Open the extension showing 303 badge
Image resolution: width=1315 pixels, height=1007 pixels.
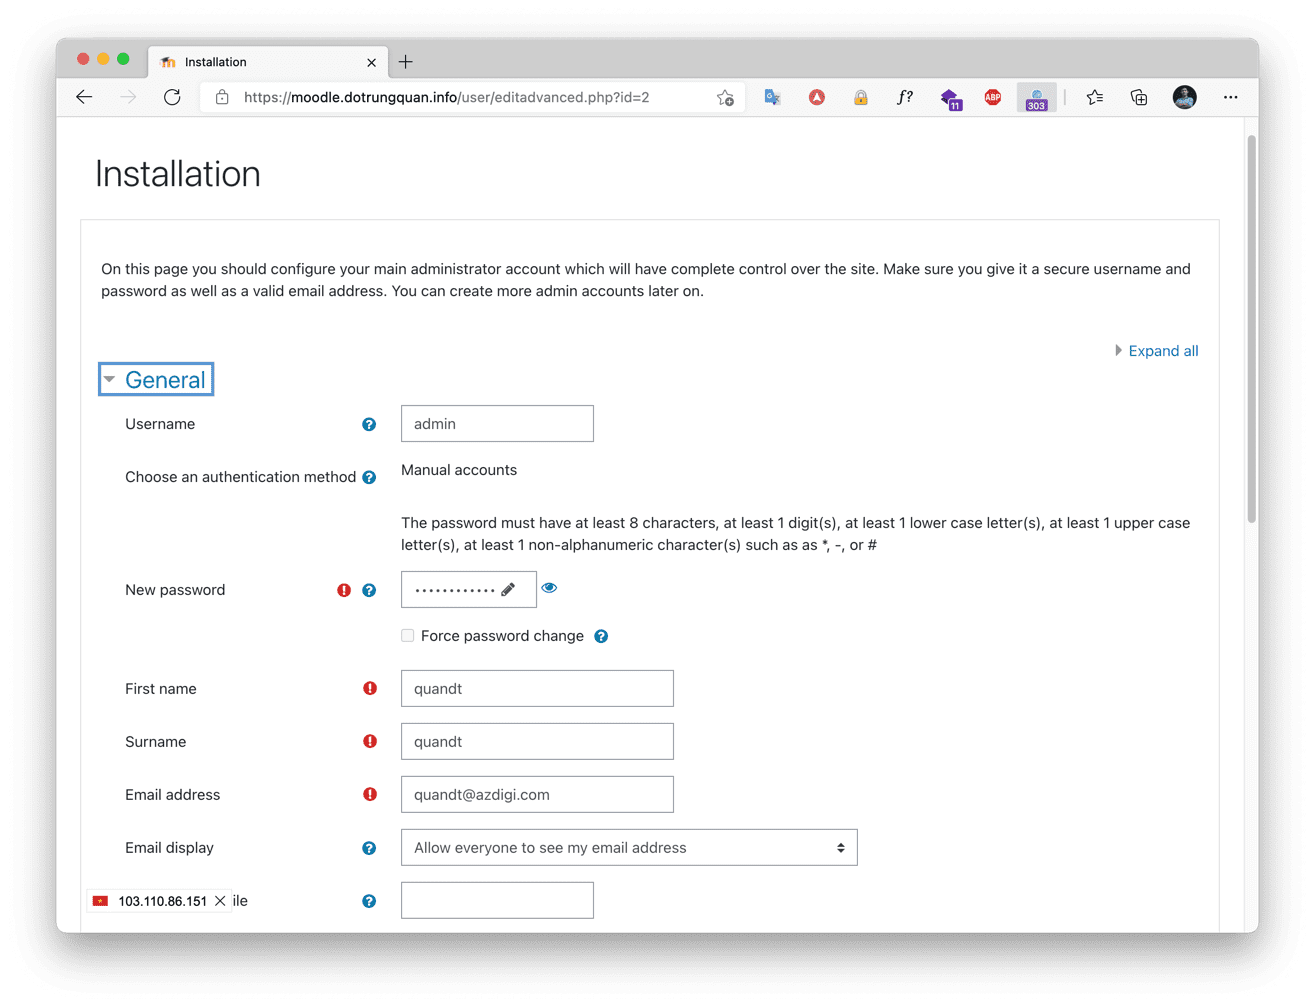(1036, 98)
